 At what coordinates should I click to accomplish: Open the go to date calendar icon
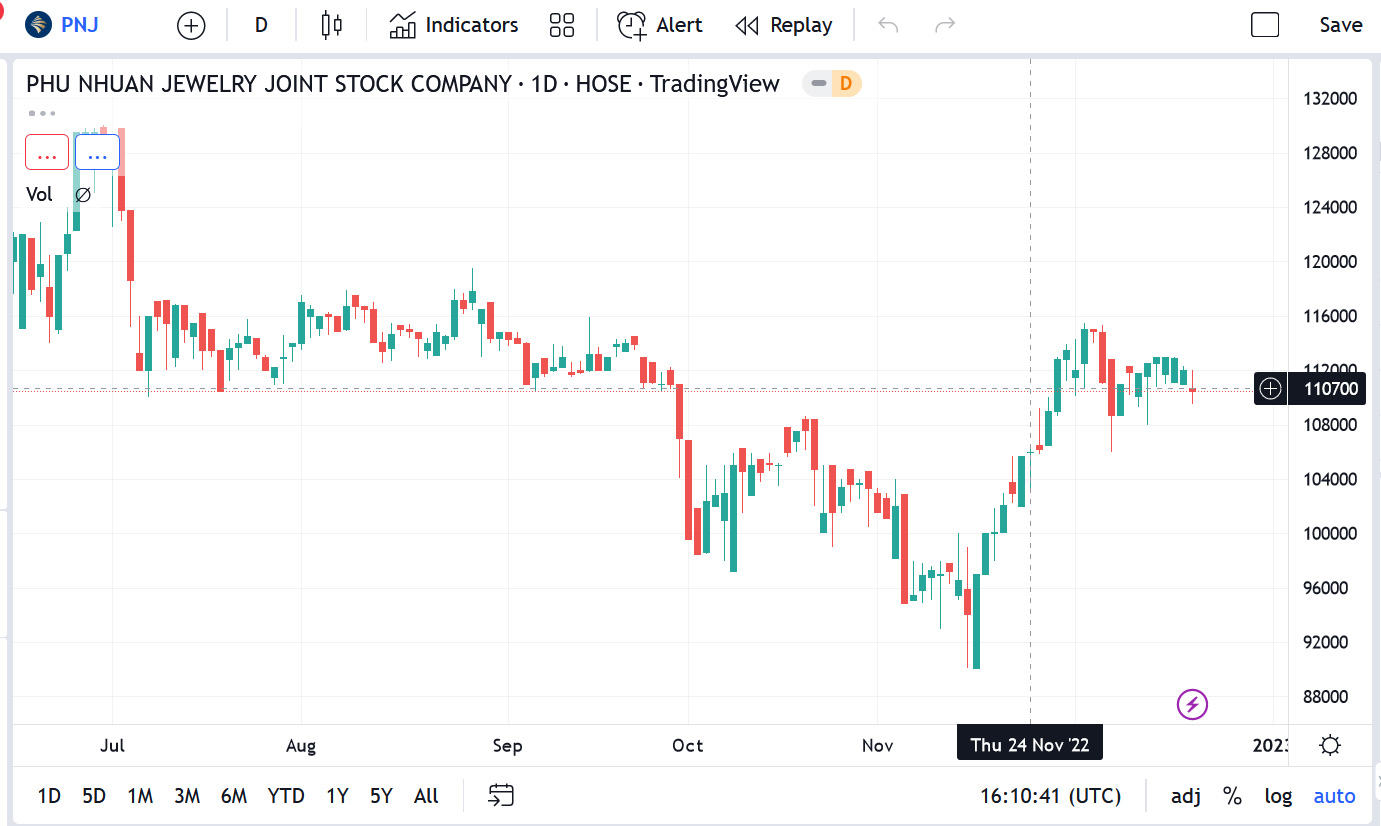501,796
